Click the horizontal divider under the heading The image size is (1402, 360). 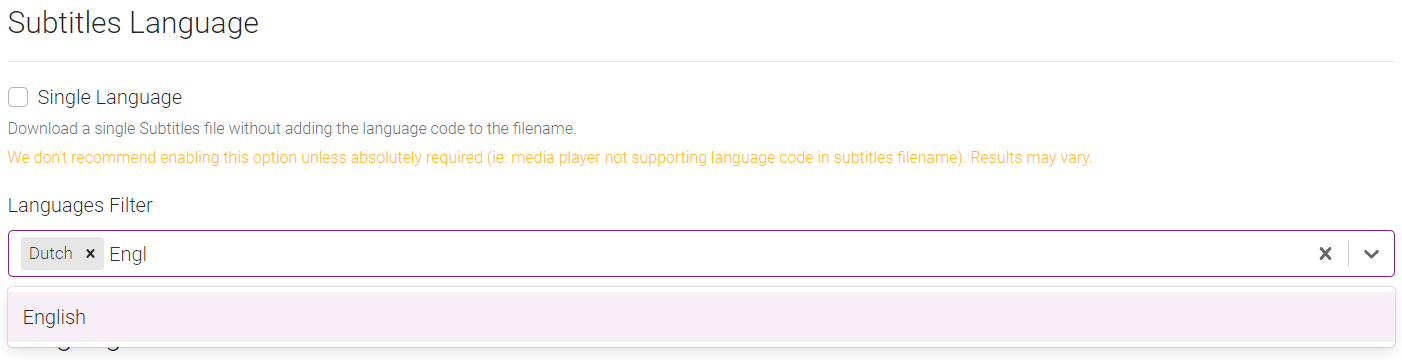click(701, 61)
